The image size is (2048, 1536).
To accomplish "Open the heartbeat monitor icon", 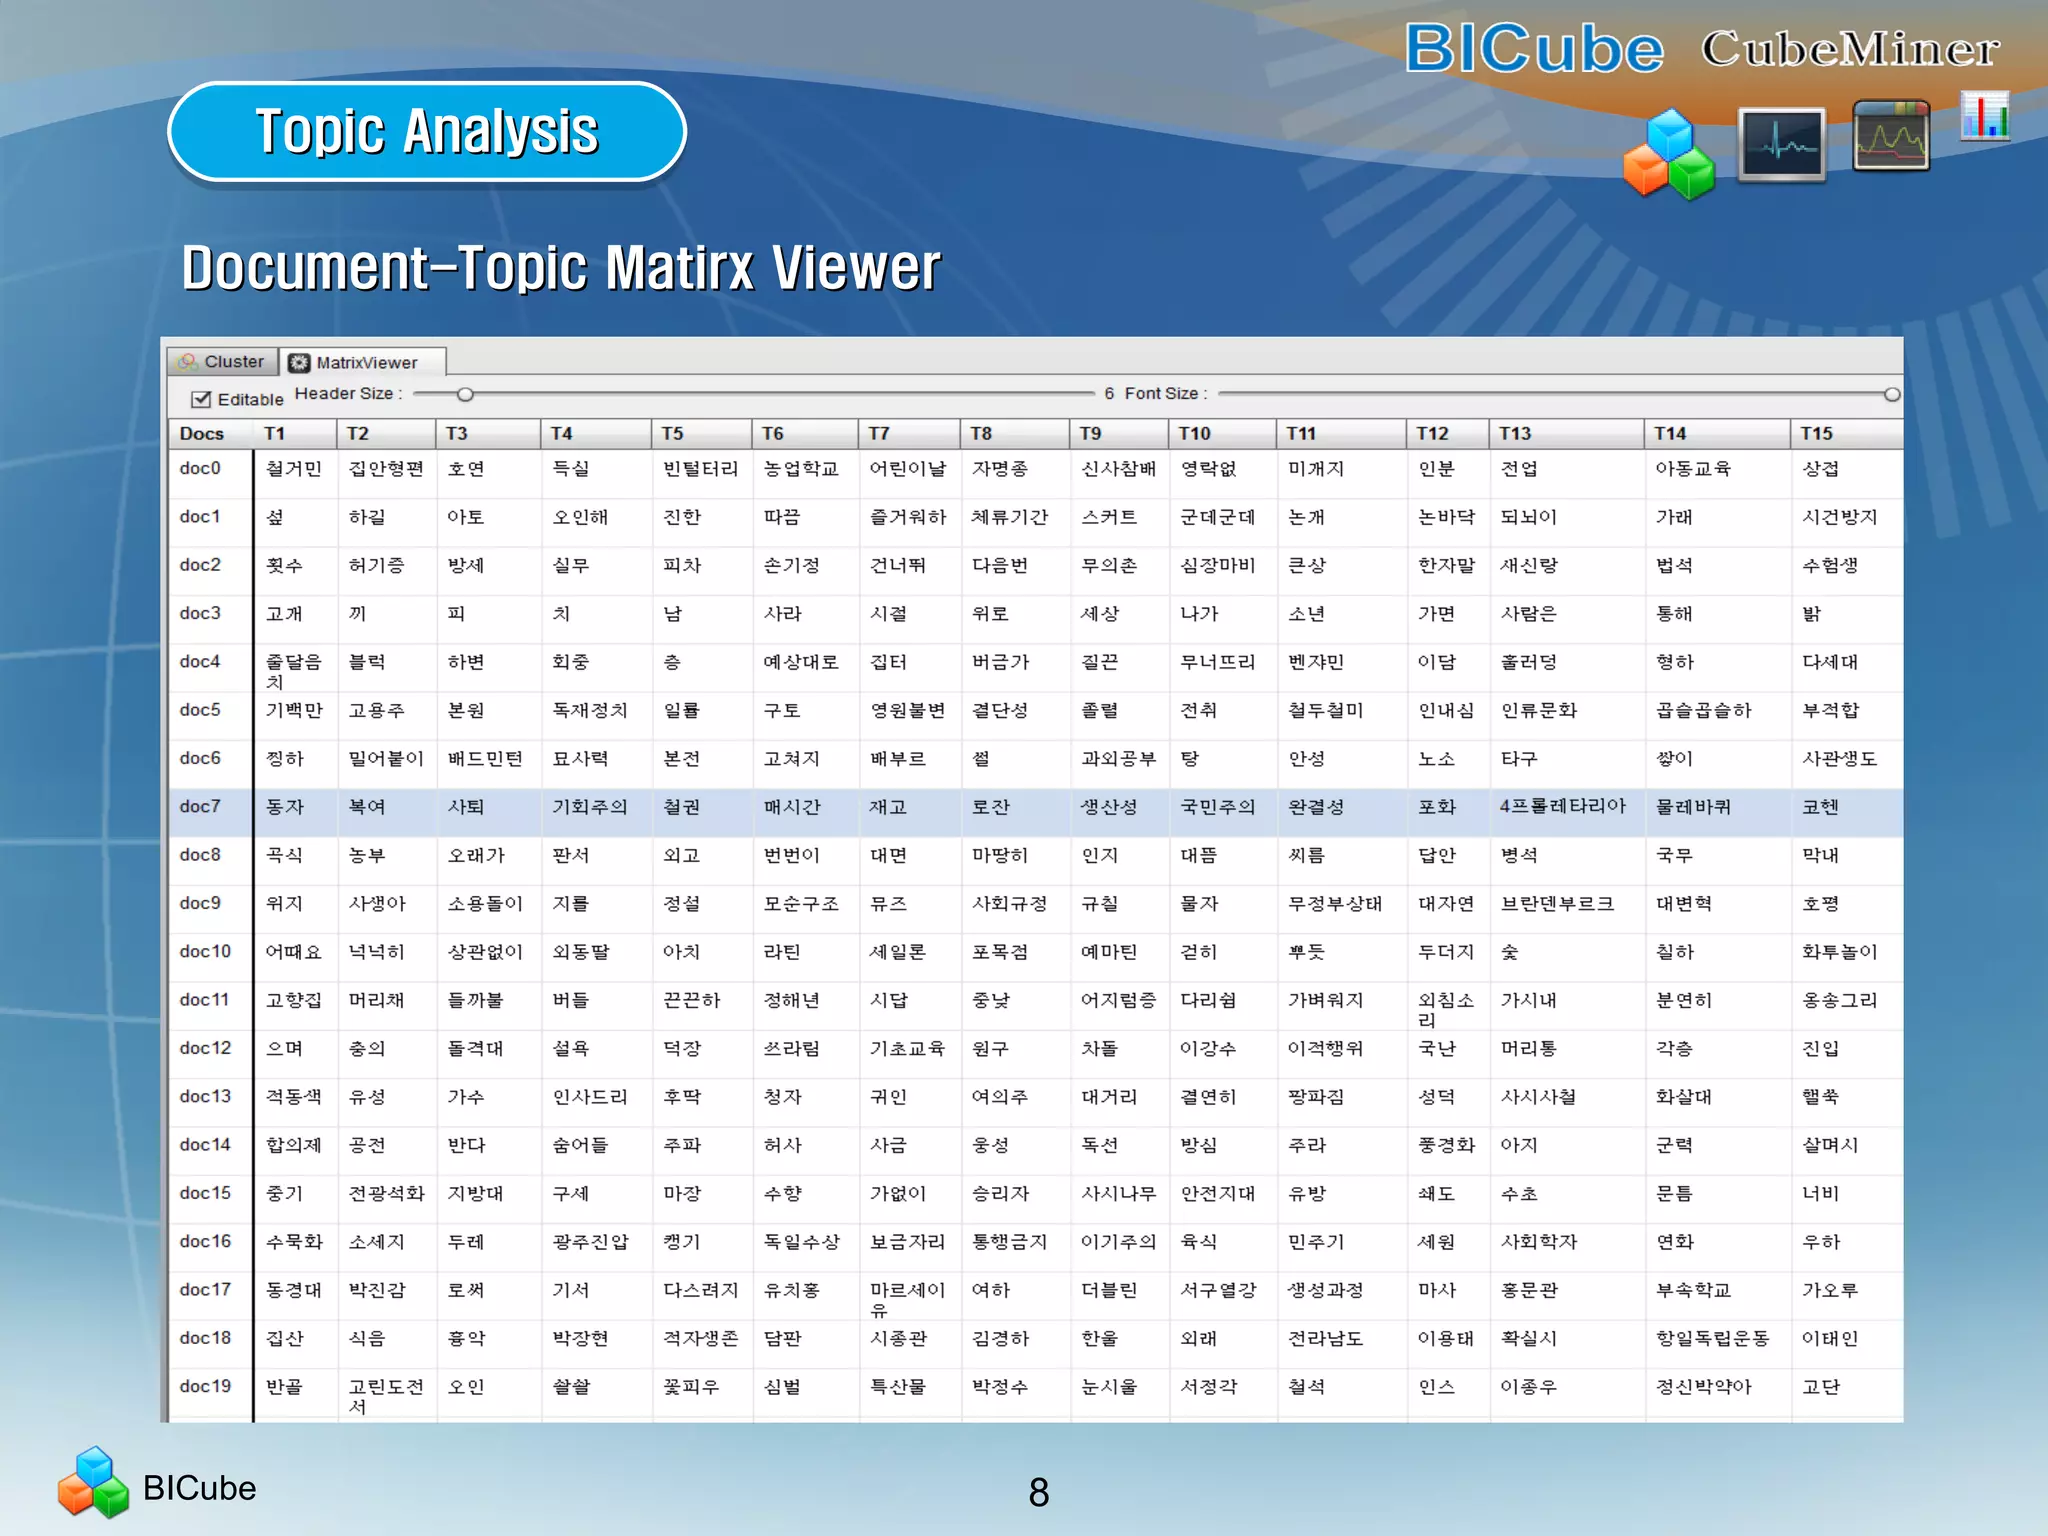I will [x=1782, y=145].
